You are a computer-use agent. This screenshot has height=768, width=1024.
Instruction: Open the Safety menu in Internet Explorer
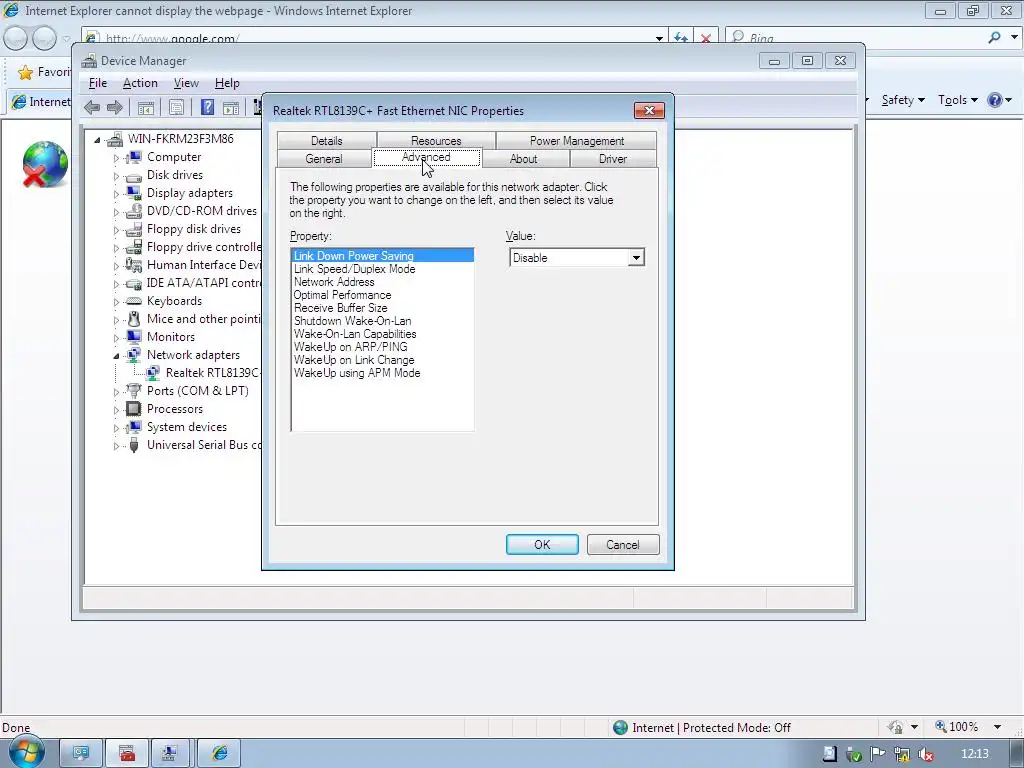pos(903,100)
